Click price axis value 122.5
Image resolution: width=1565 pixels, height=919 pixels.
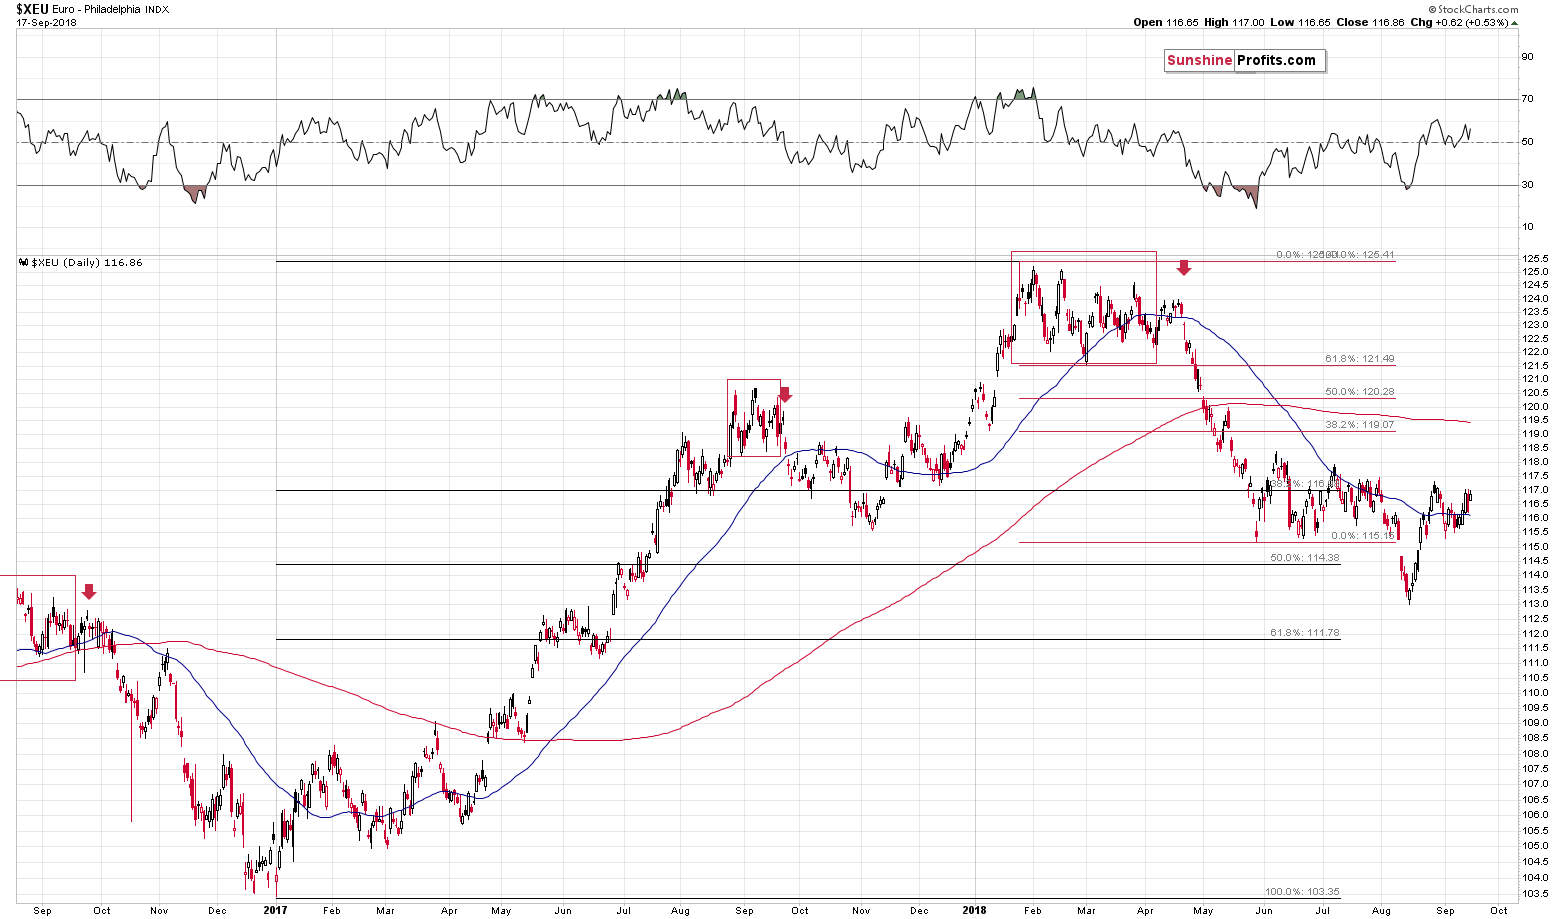[x=1535, y=339]
